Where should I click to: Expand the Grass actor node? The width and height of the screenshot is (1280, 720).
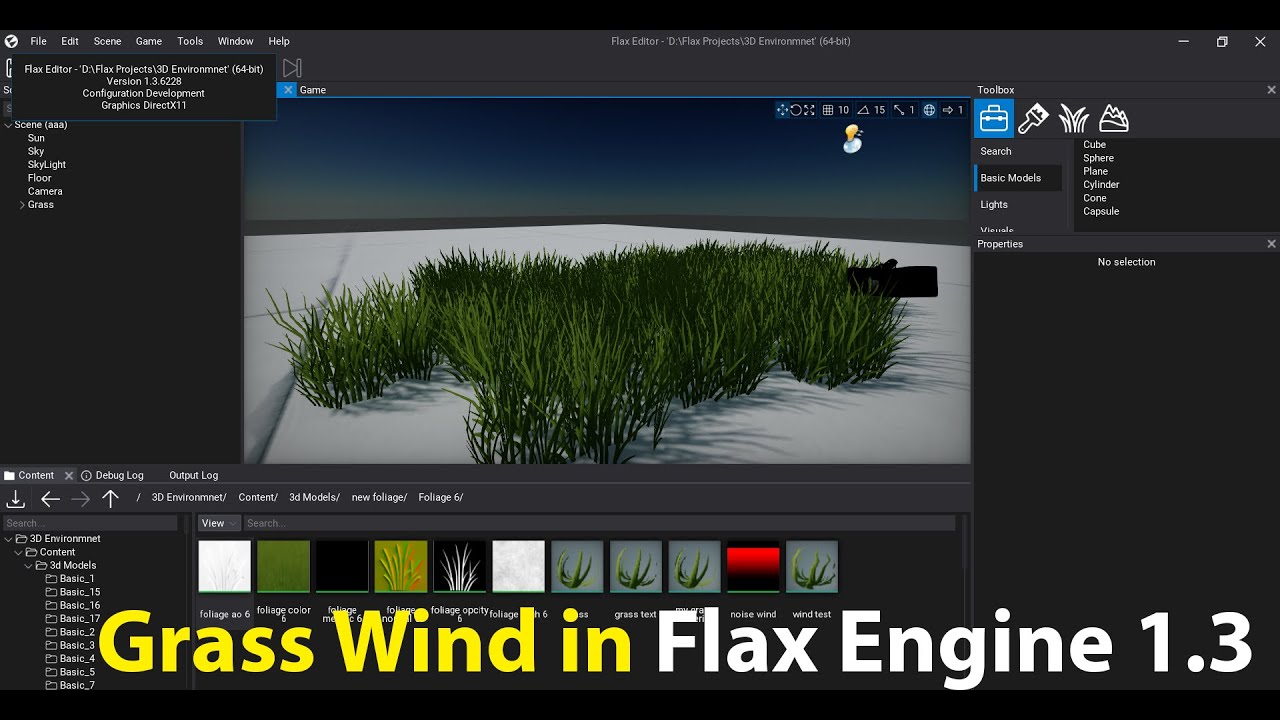(x=22, y=205)
